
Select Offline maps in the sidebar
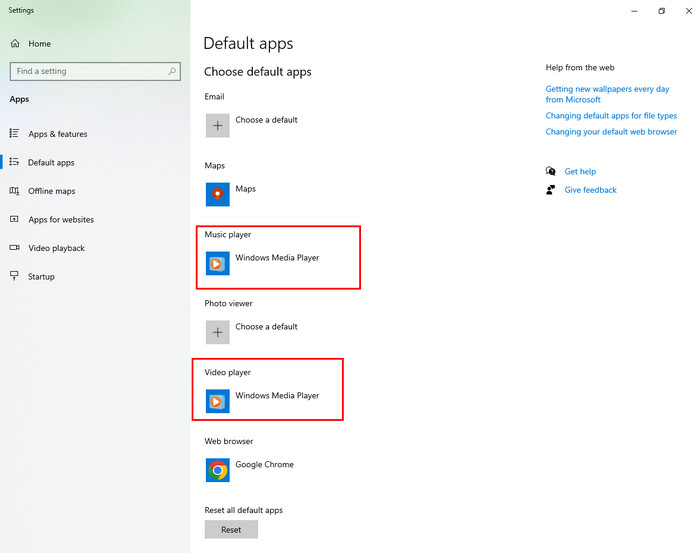click(x=51, y=191)
